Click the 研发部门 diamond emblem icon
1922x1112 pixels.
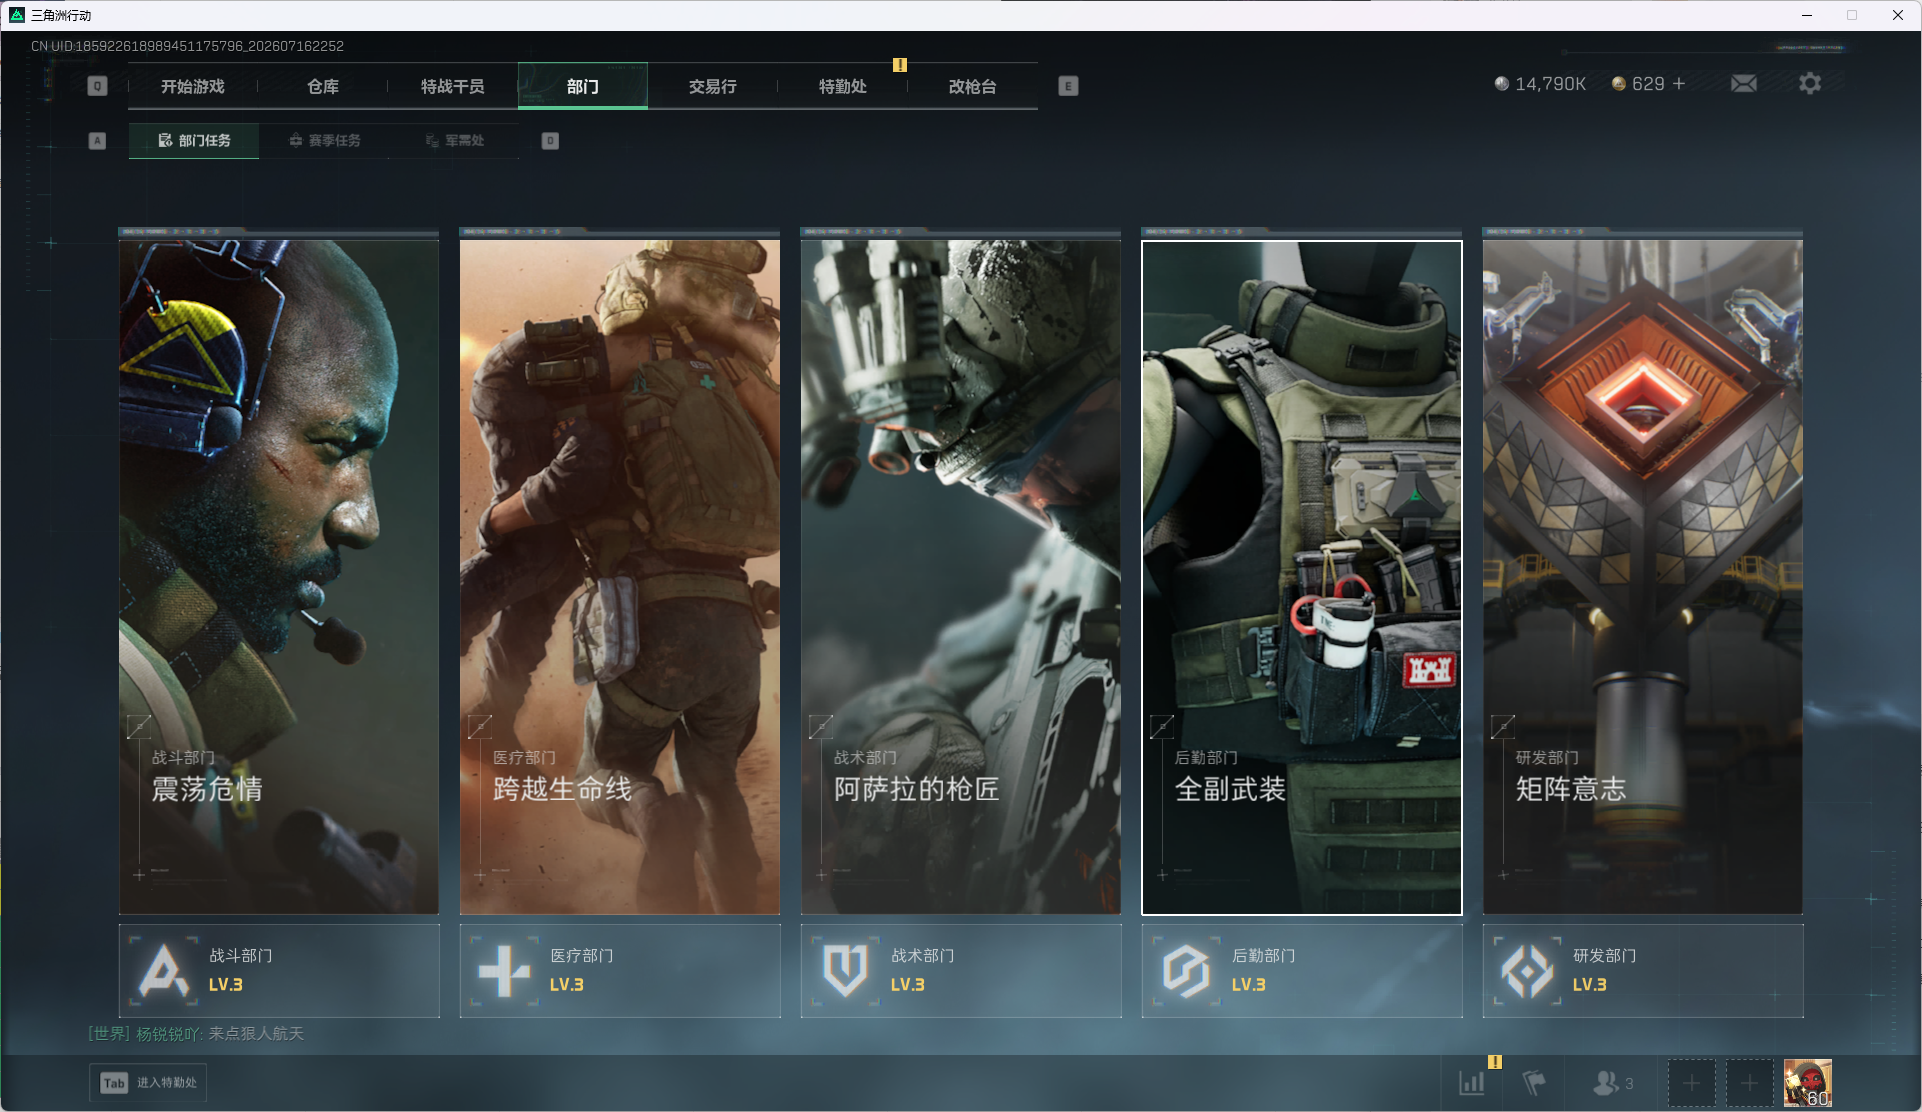click(1527, 970)
